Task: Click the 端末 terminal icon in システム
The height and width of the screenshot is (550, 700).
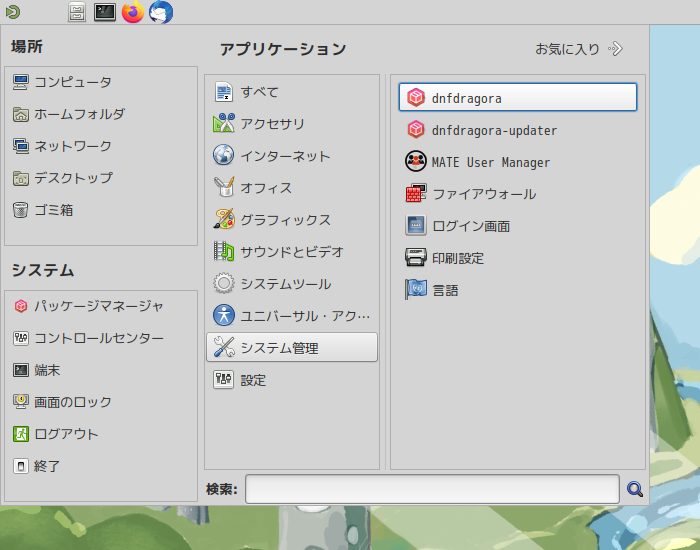Action: click(x=21, y=370)
